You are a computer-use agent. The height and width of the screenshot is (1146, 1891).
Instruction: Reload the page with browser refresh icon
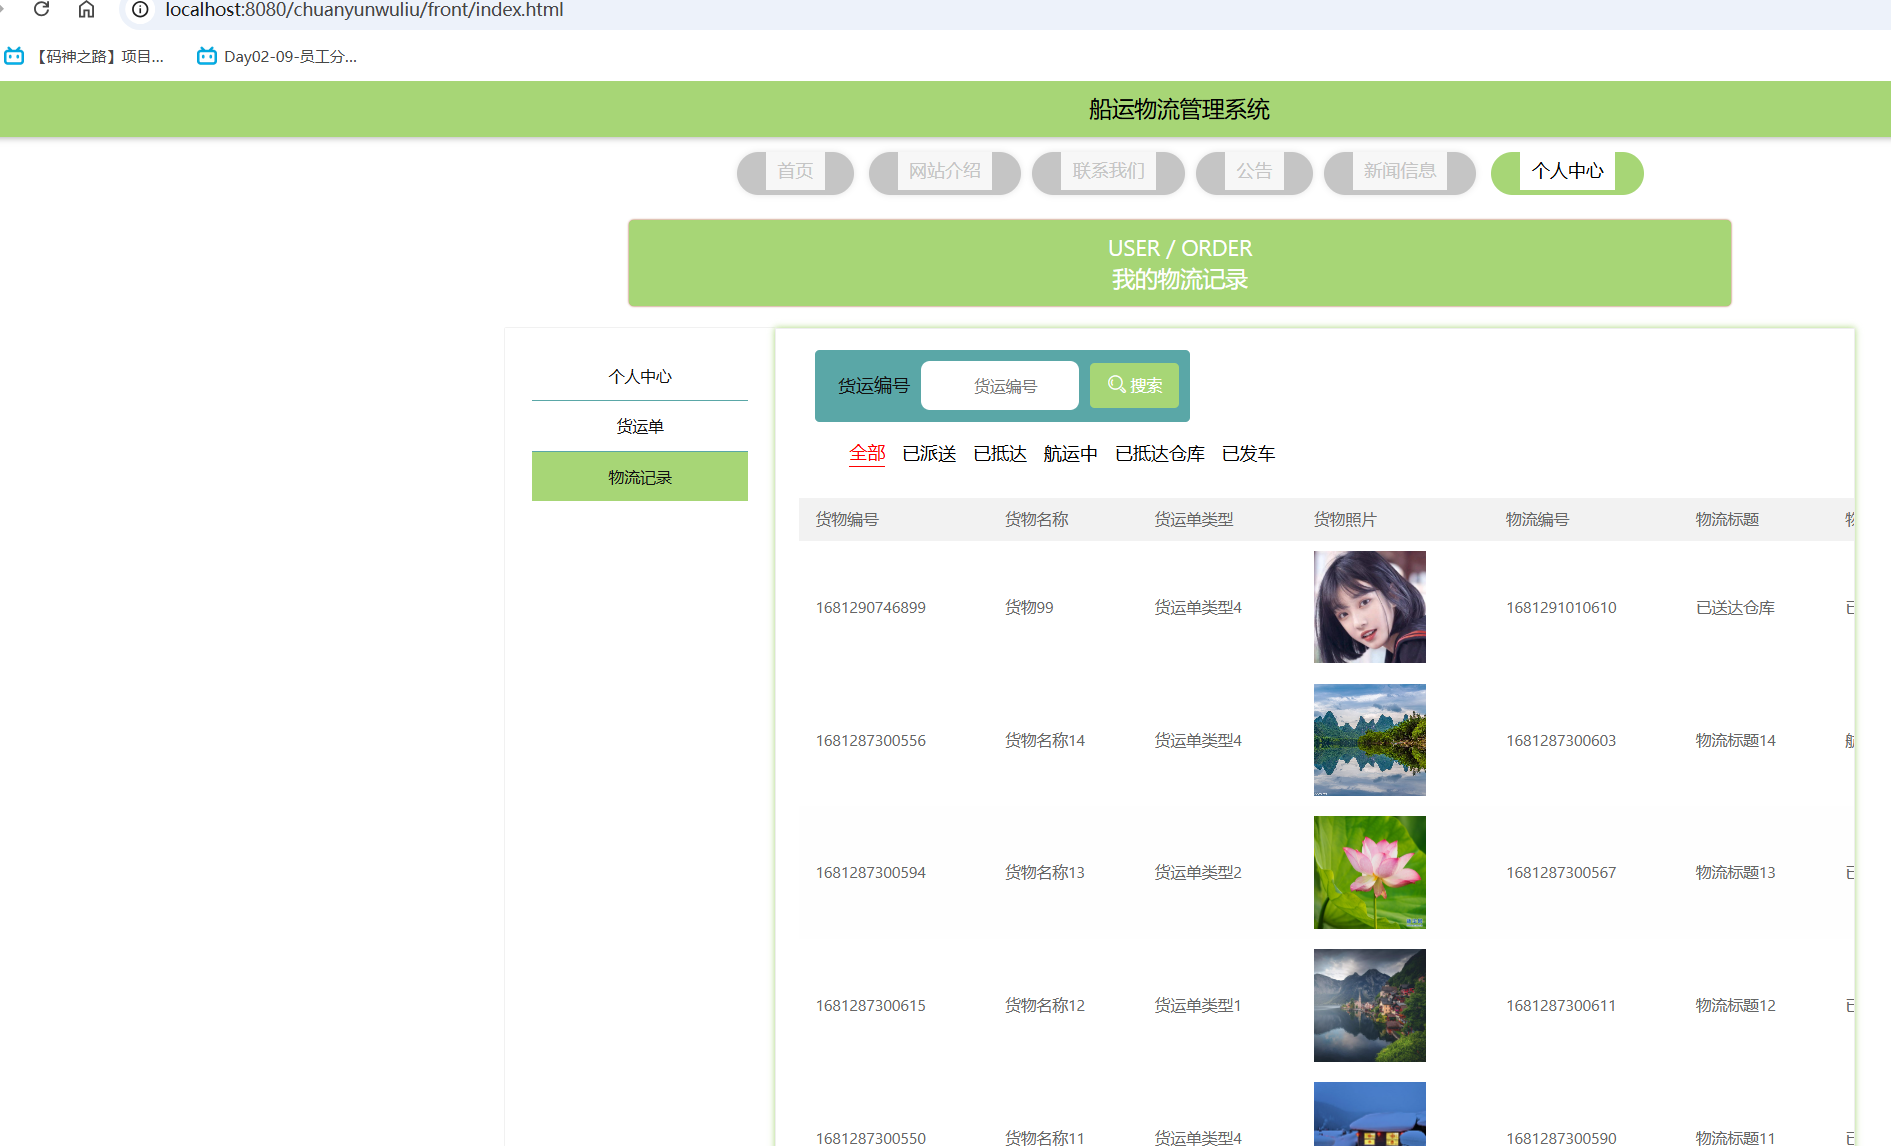(x=41, y=9)
